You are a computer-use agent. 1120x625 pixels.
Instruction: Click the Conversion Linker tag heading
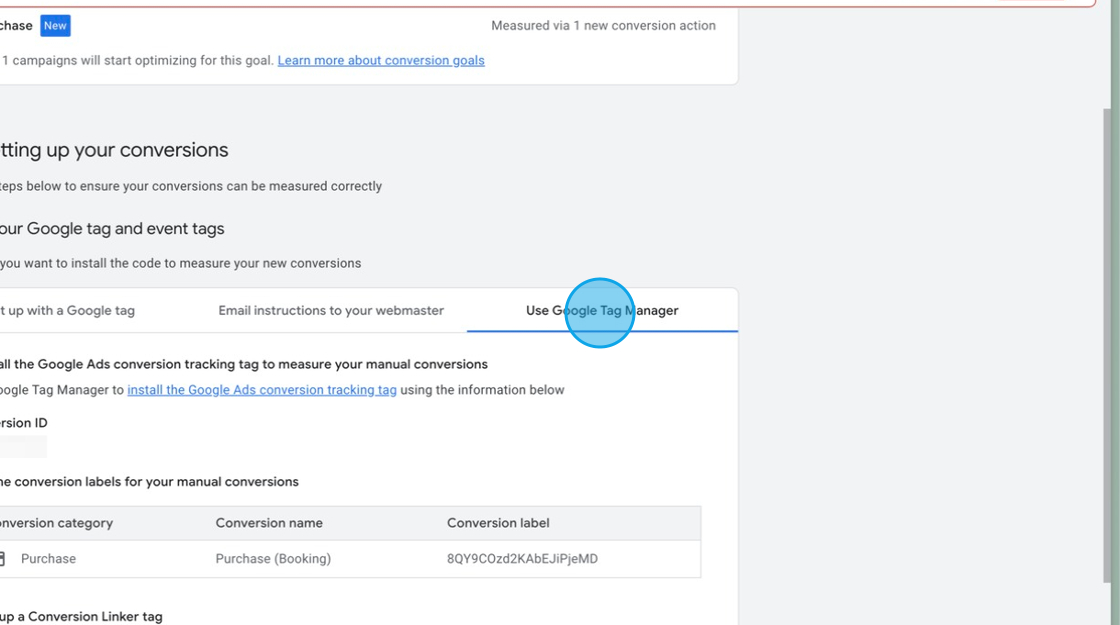(x=80, y=616)
